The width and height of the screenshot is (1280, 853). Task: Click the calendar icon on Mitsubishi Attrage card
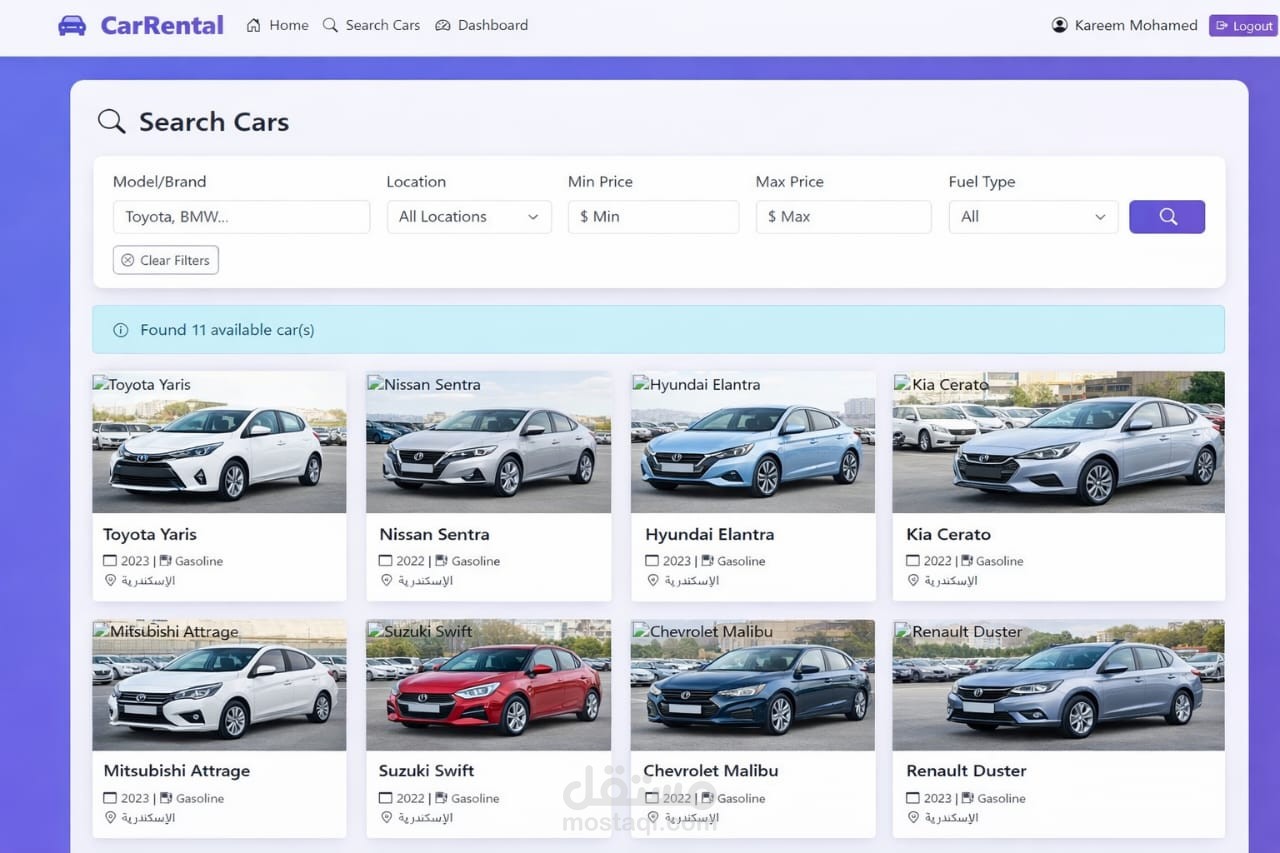(110, 798)
